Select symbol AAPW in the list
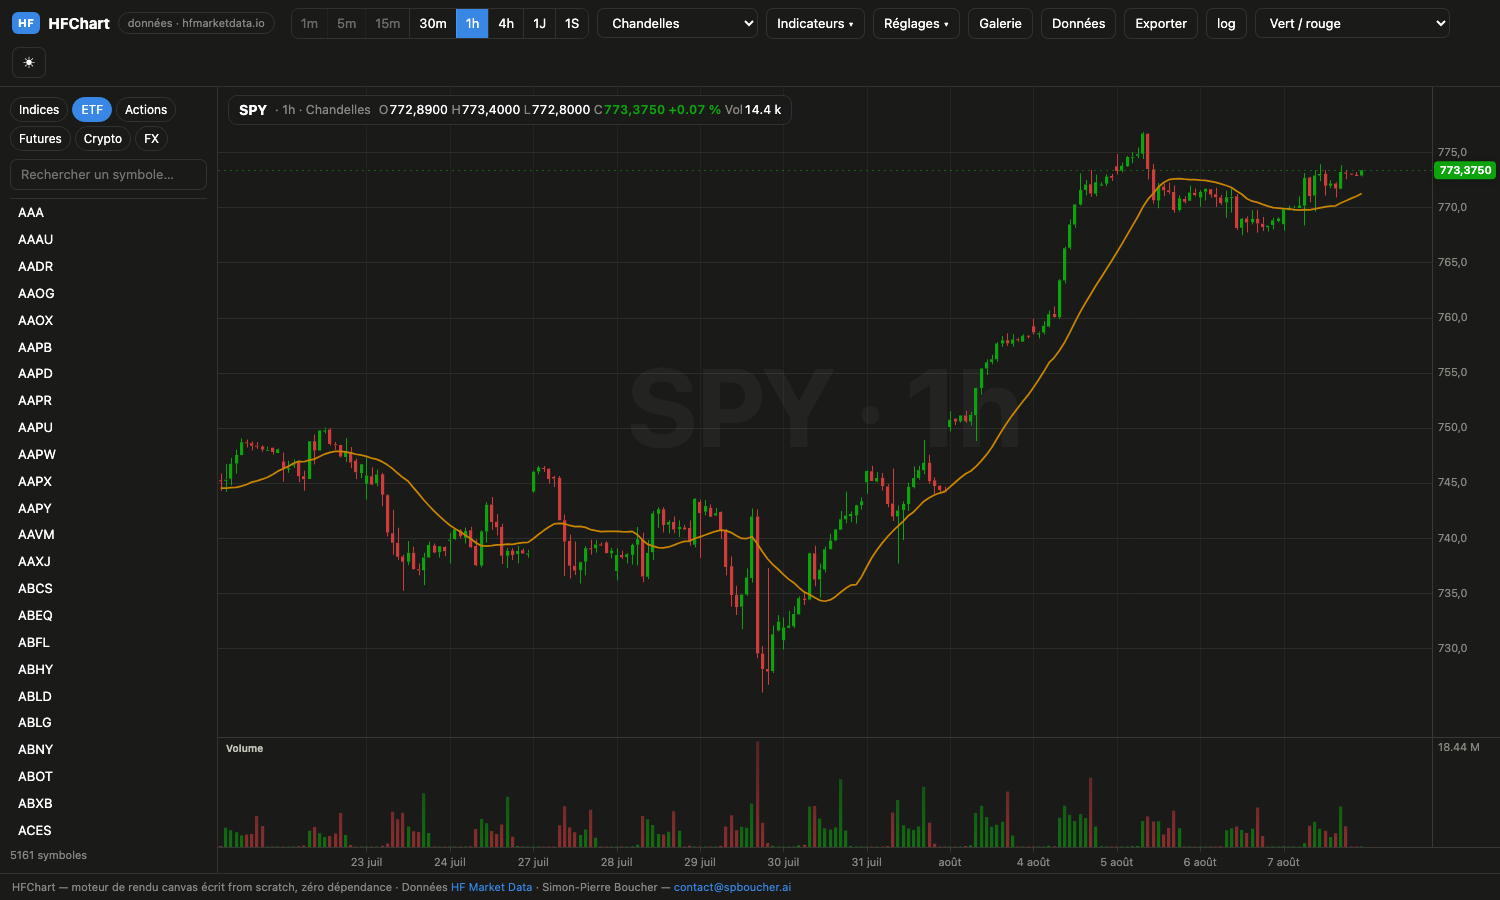 click(108, 454)
